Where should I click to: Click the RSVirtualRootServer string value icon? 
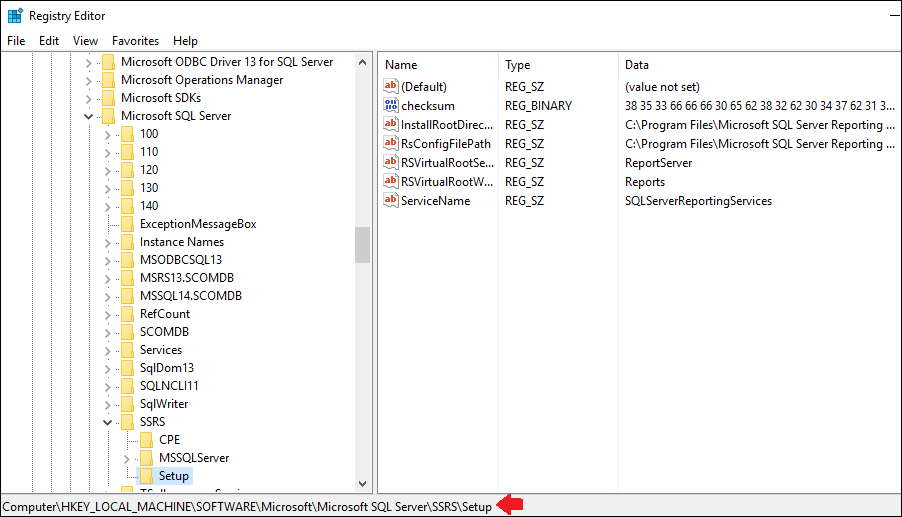click(x=391, y=162)
